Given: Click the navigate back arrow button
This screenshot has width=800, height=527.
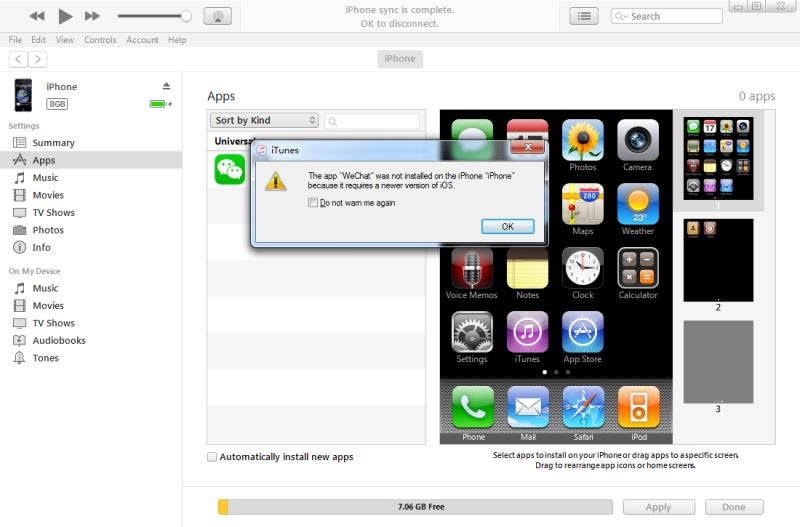Looking at the screenshot, I should (x=17, y=59).
